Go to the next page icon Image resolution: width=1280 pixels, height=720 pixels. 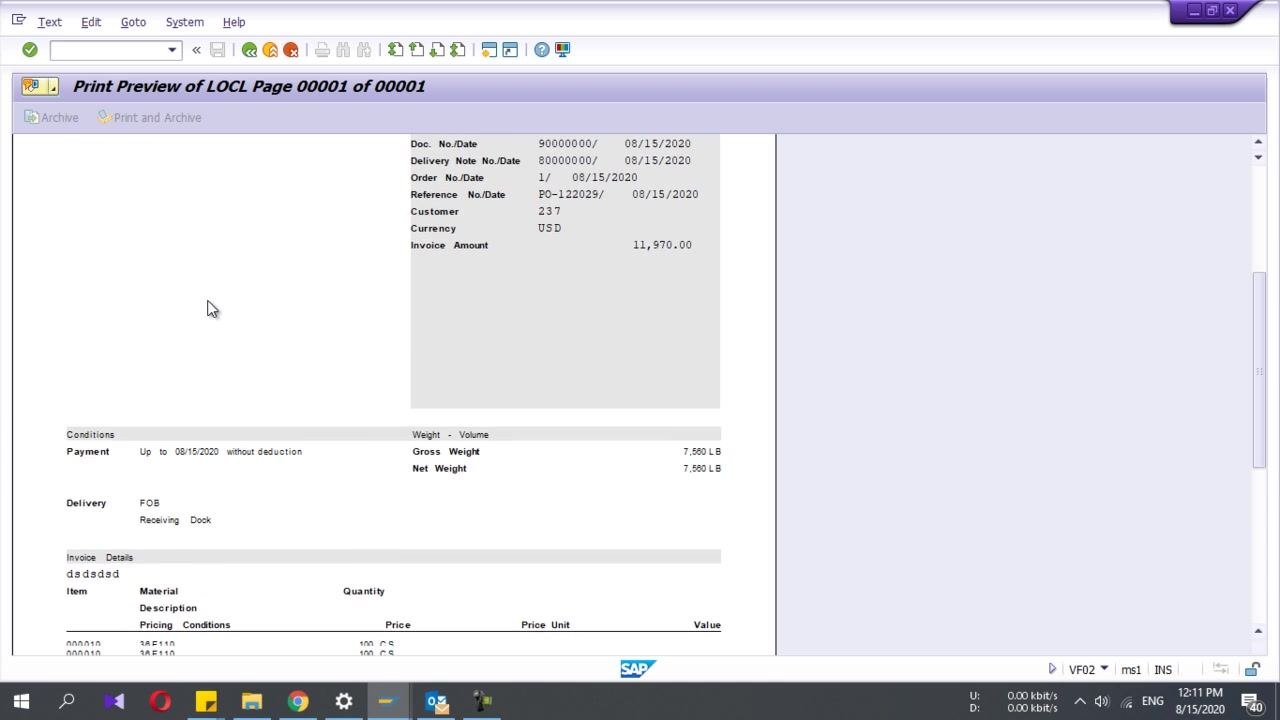[x=437, y=50]
